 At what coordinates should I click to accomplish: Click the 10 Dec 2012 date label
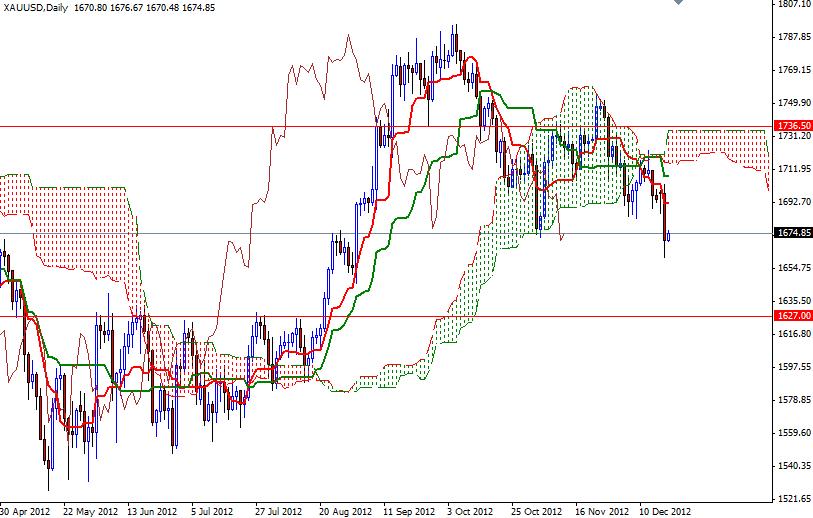click(665, 511)
